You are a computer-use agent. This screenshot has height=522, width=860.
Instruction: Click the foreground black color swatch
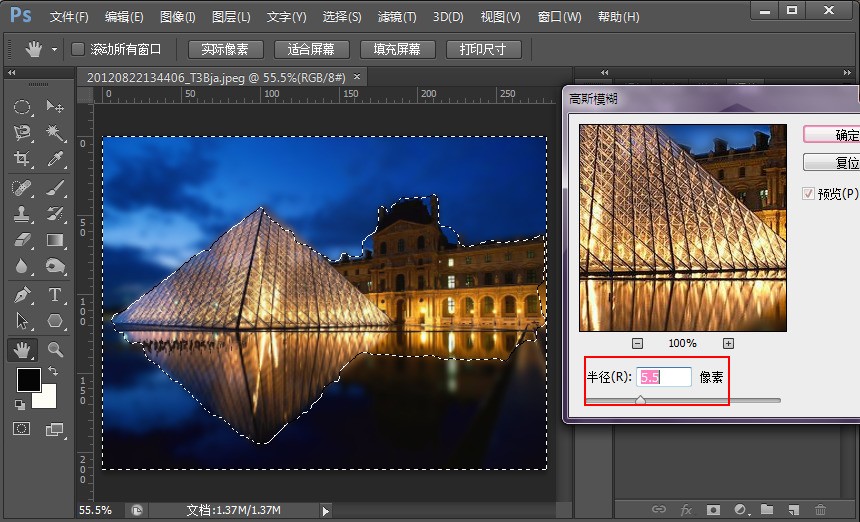29,379
